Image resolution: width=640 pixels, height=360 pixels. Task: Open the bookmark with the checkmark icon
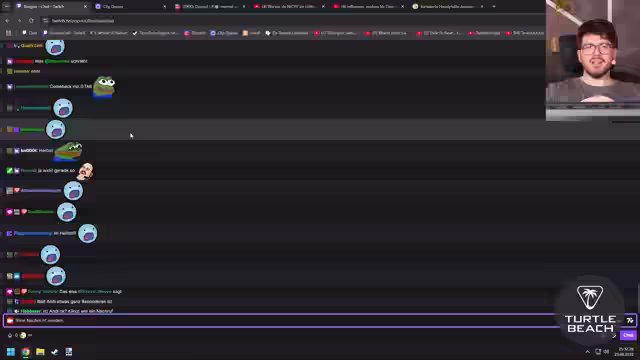(x=155, y=33)
